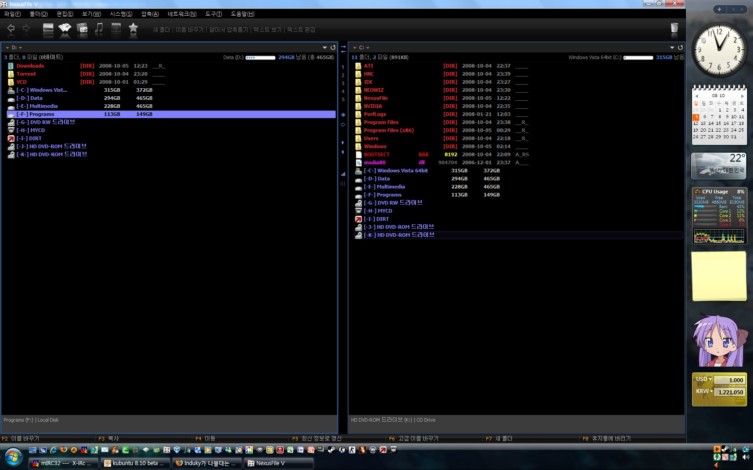The width and height of the screenshot is (753, 470).
Task: Go back with the left arrow toolbar icon
Action: tap(11, 29)
